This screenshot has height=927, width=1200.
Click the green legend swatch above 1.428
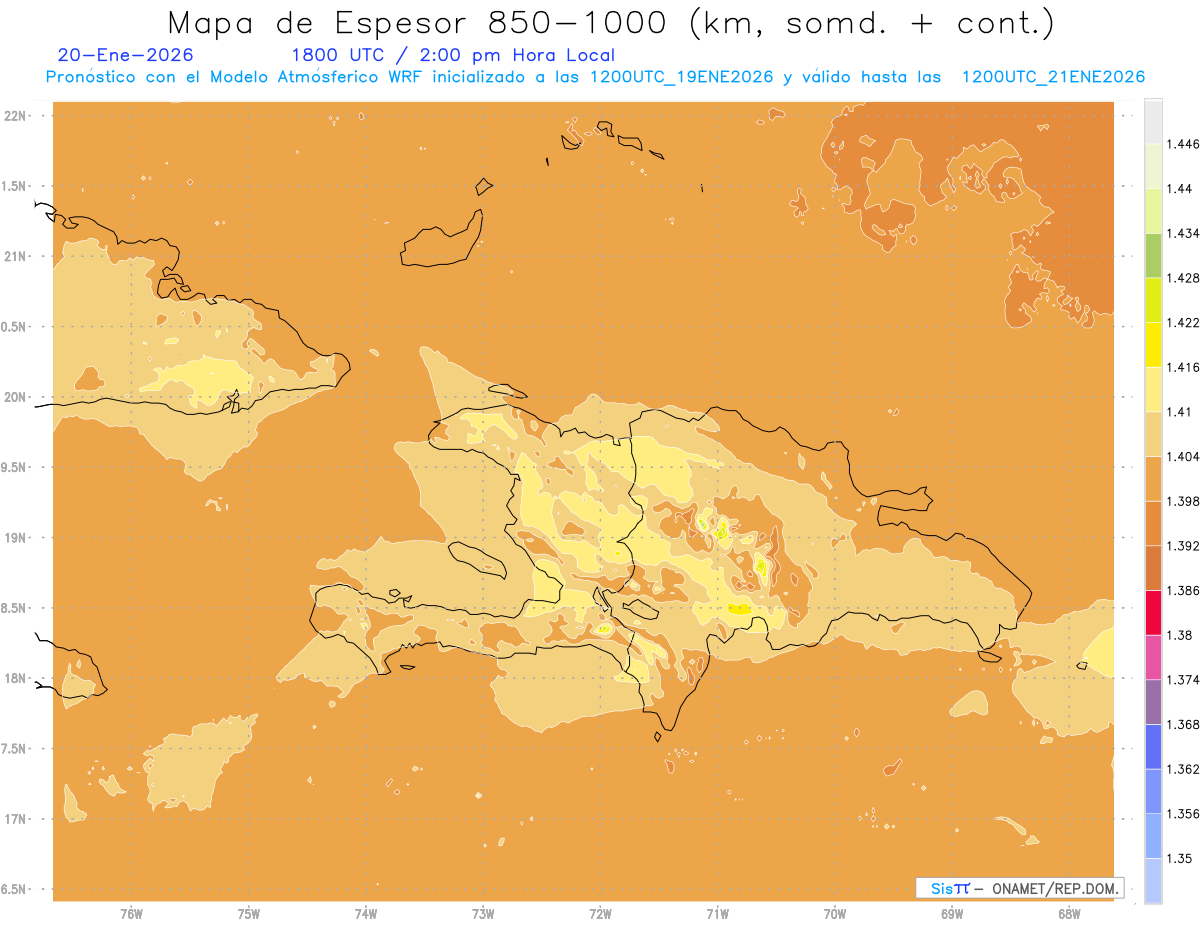1153,255
